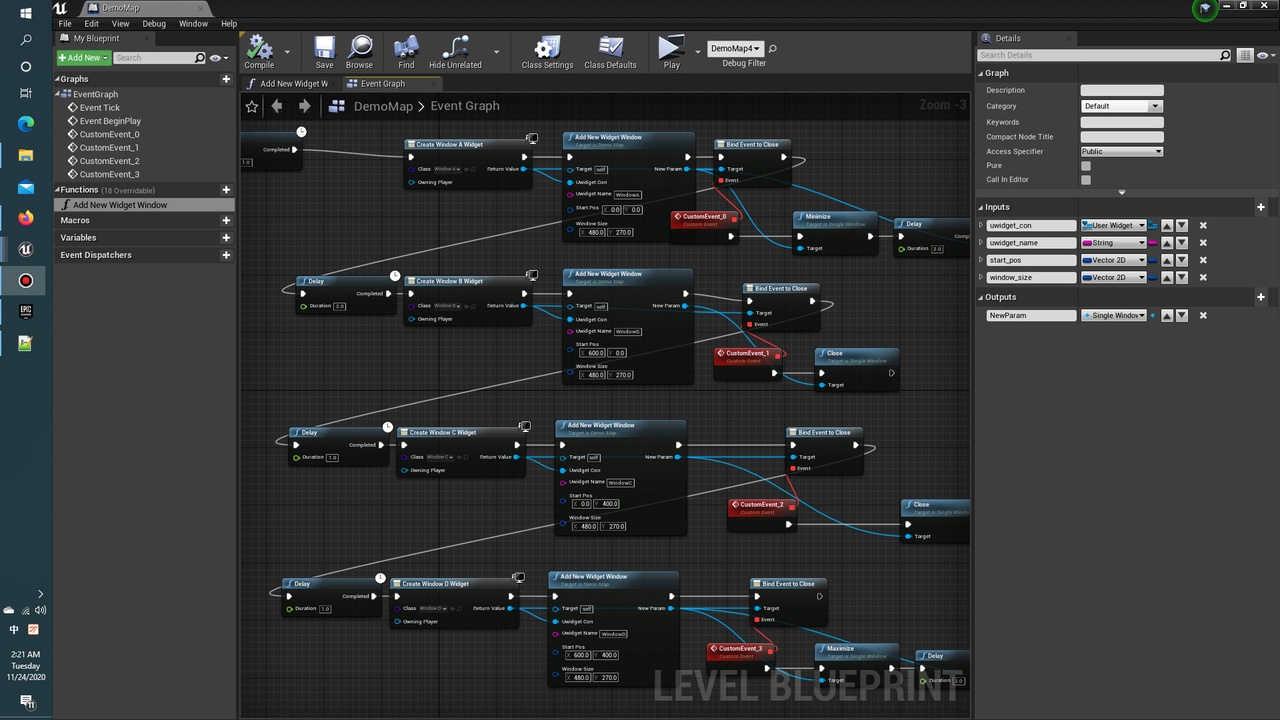Open the DemoMap4 debug filter dropdown

pos(735,48)
